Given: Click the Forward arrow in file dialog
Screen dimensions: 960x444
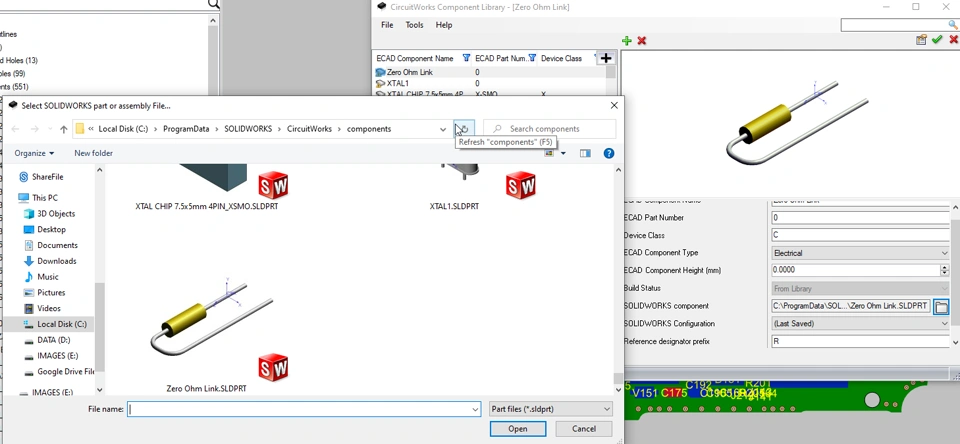Looking at the screenshot, I should point(35,129).
